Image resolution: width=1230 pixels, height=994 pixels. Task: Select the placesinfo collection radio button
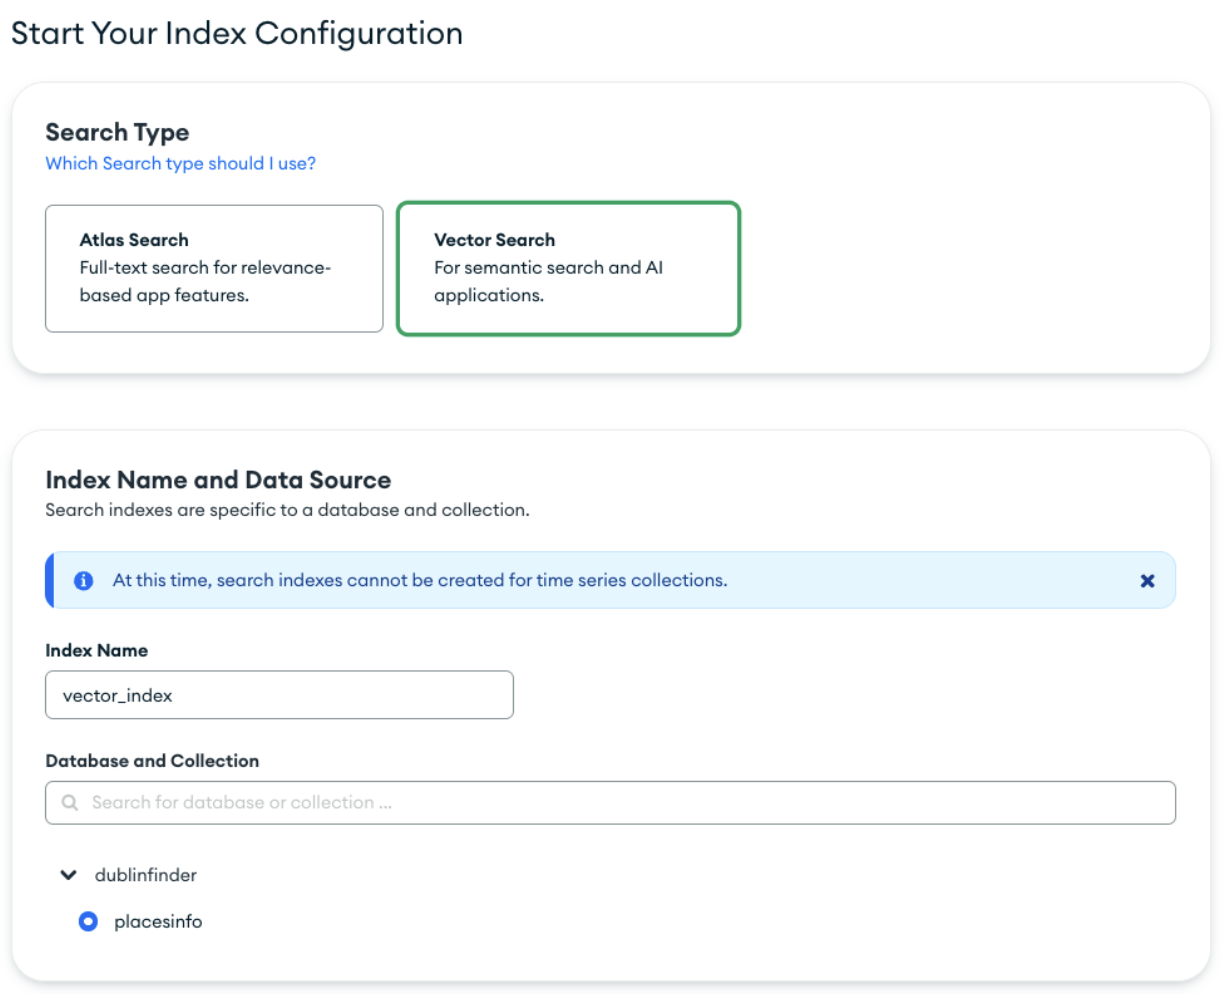(88, 922)
